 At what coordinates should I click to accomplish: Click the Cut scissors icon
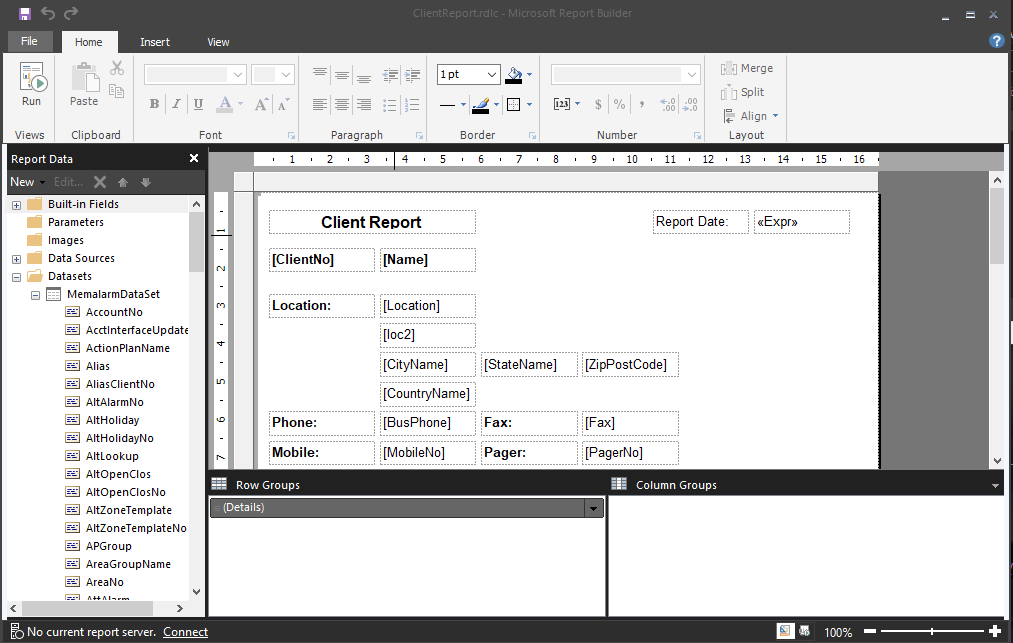pos(117,68)
